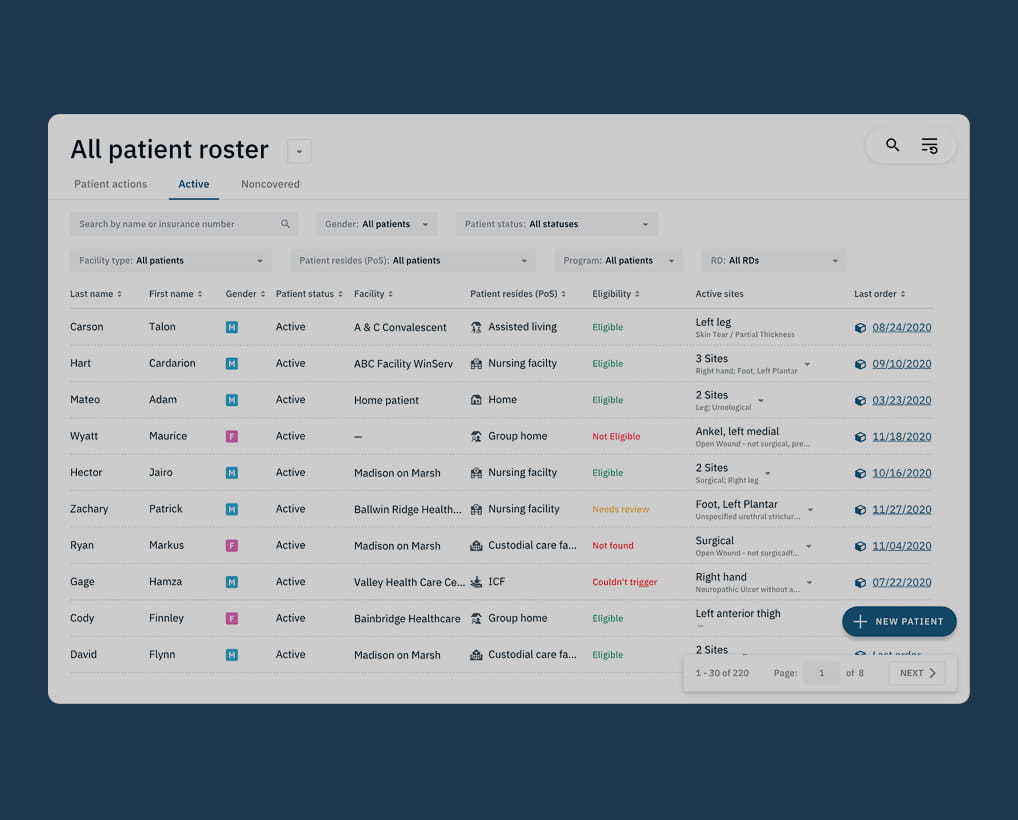This screenshot has height=820, width=1018.
Task: Click order package icon beside 11/18/2020
Action: click(860, 437)
